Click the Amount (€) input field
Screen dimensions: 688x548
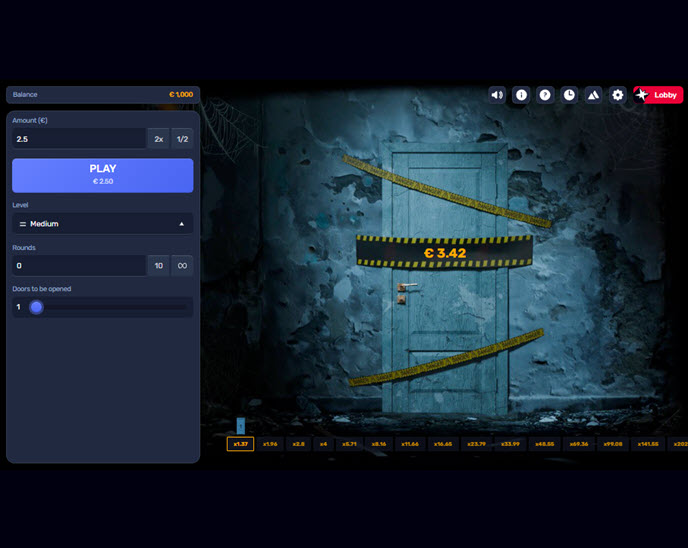78,139
